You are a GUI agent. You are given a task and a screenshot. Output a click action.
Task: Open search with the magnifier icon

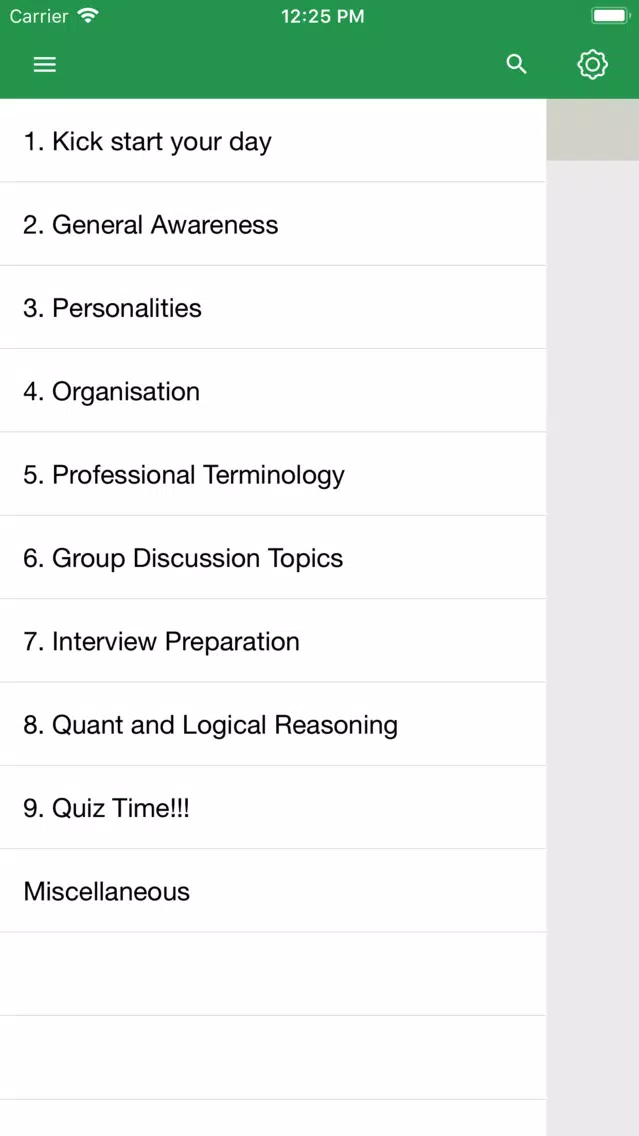pyautogui.click(x=517, y=64)
